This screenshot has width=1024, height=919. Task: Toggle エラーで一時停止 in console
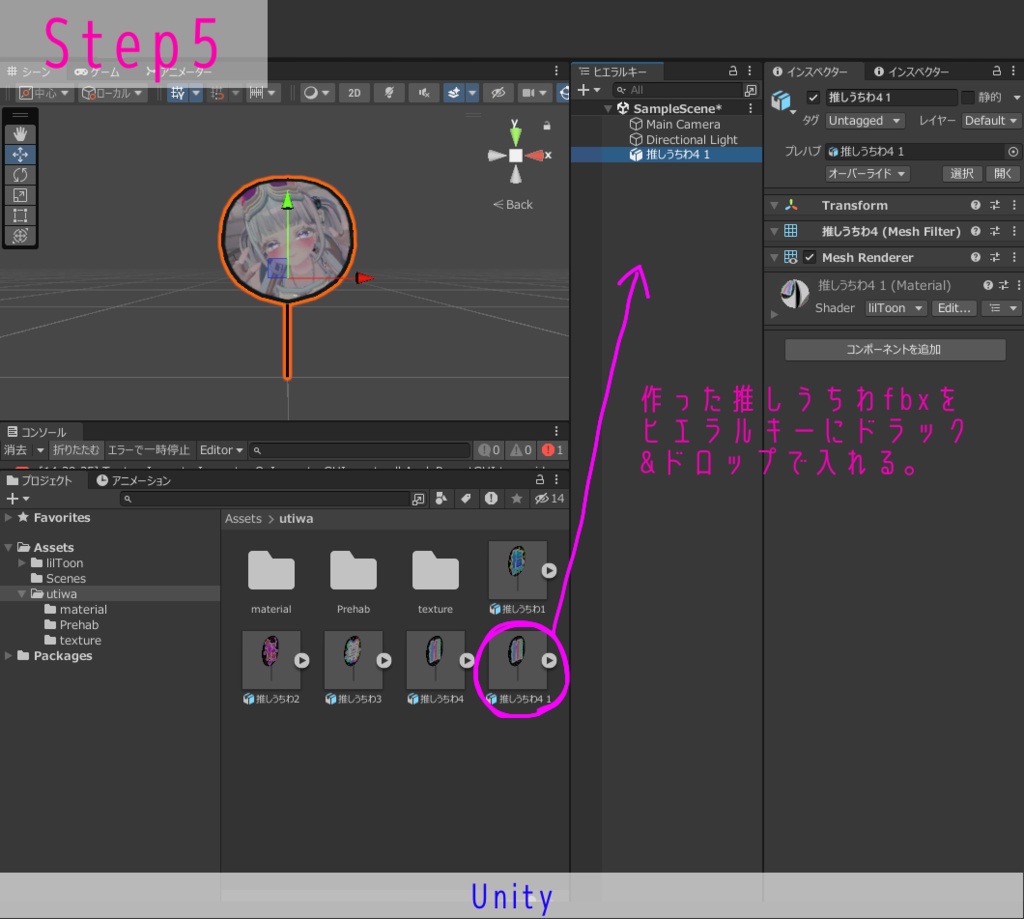[x=148, y=450]
